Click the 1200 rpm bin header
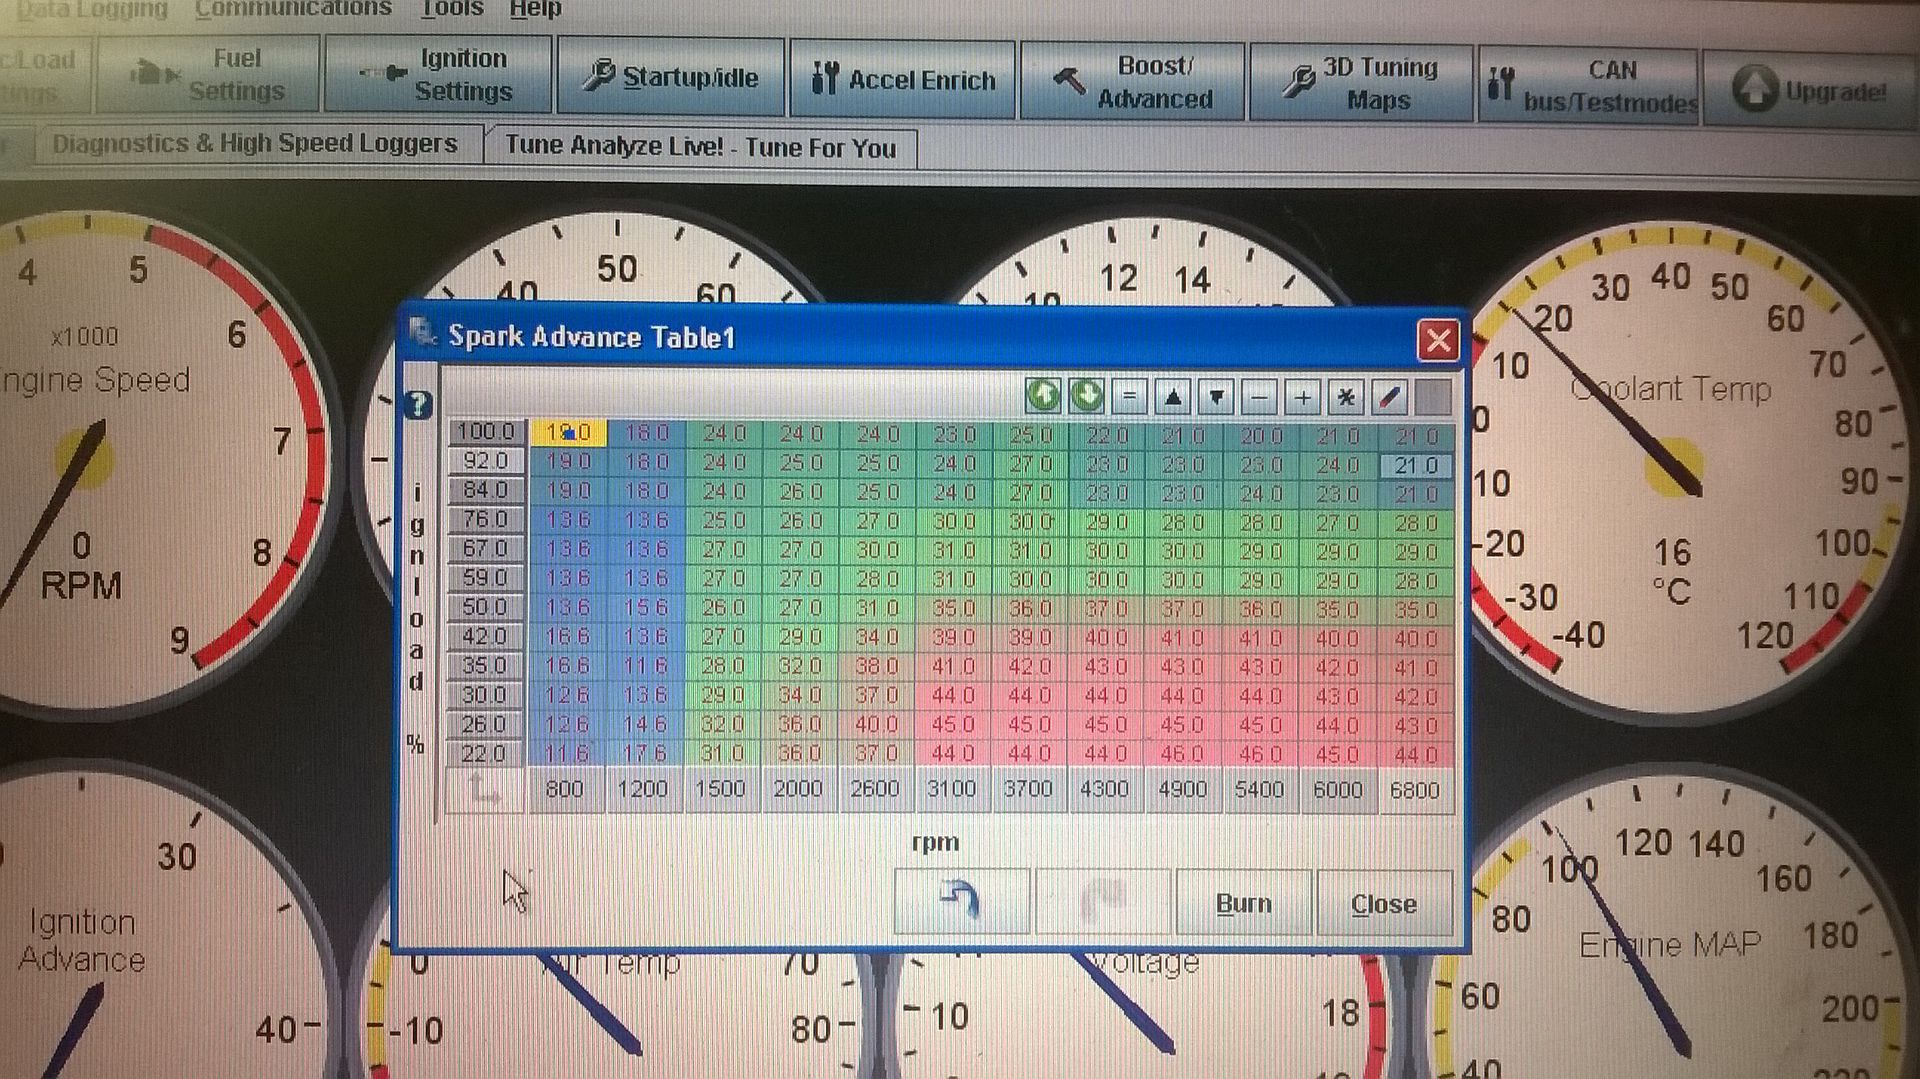The width and height of the screenshot is (1920, 1079). pyautogui.click(x=642, y=789)
